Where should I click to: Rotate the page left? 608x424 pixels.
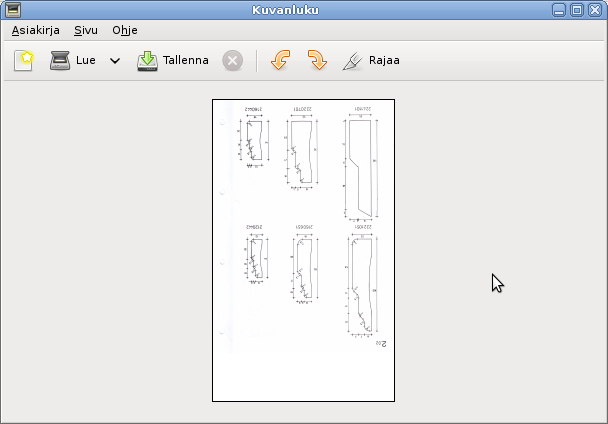pos(280,60)
